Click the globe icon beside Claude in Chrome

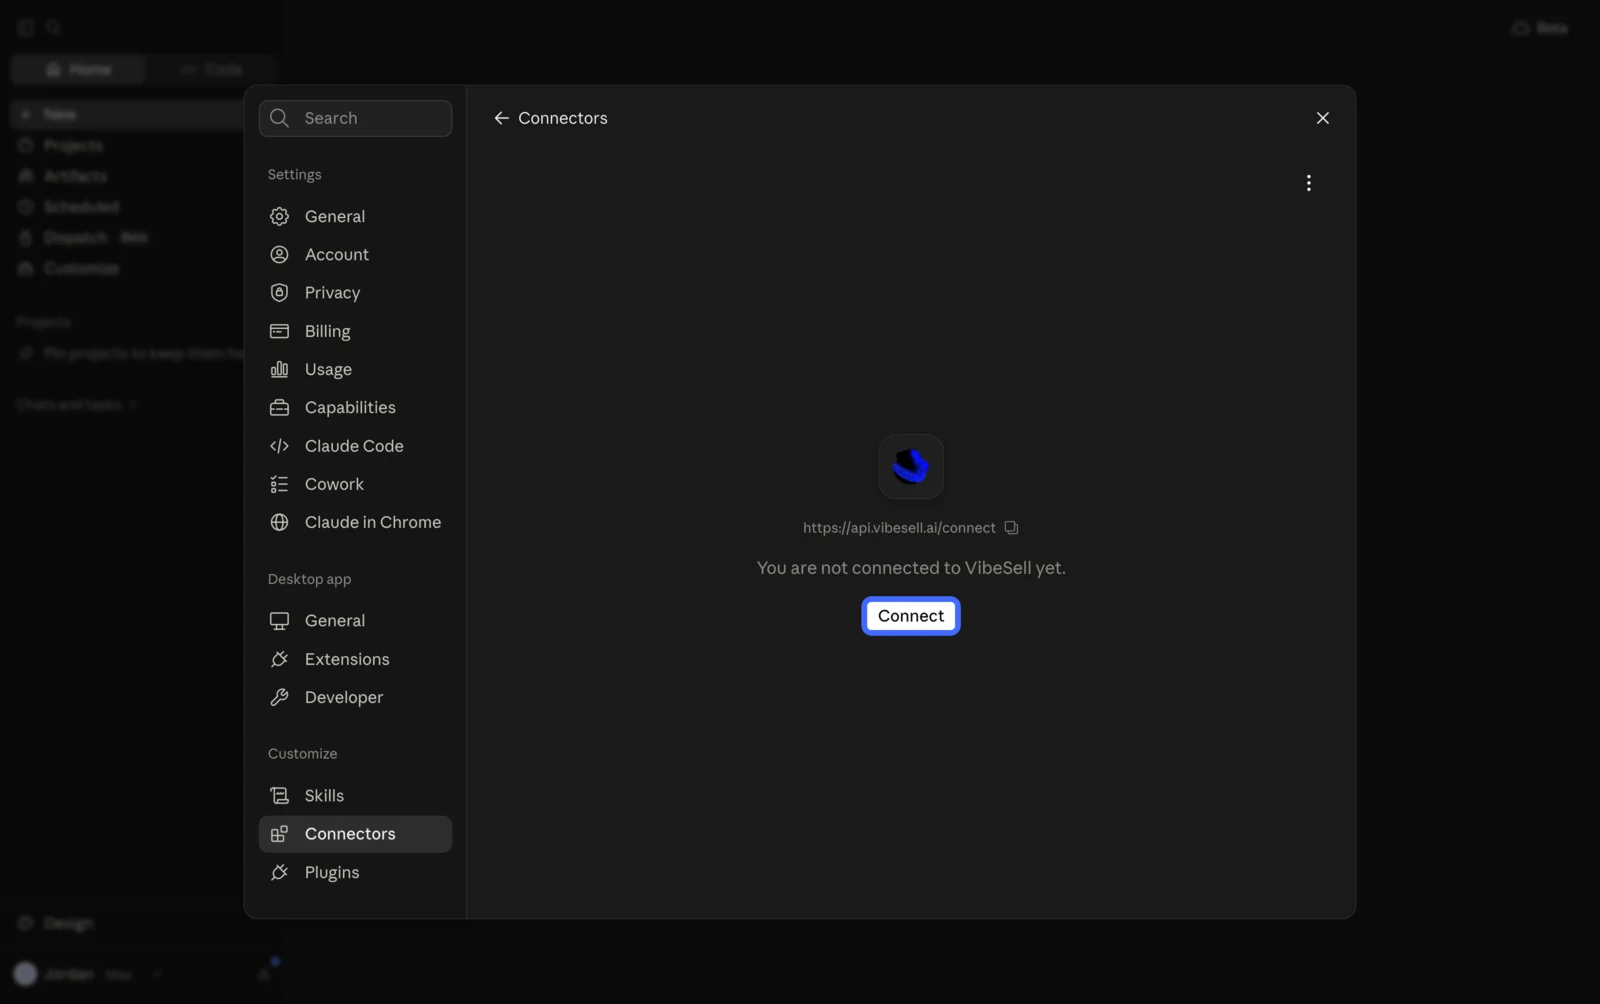[x=280, y=522]
